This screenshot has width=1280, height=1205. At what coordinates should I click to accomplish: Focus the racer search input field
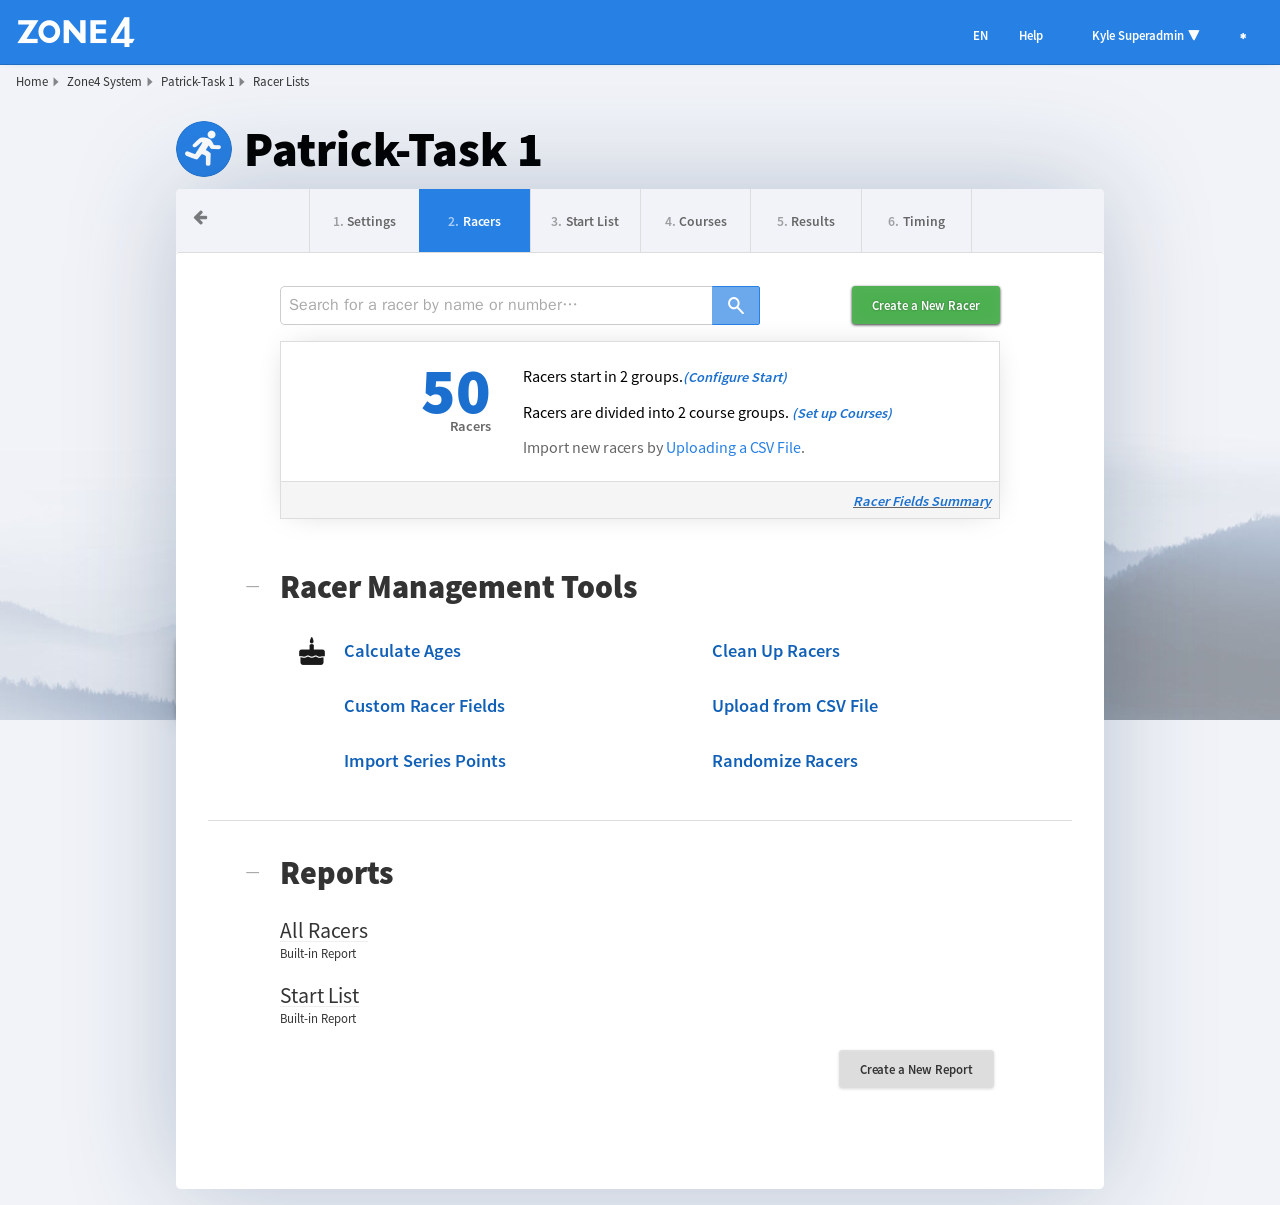(x=496, y=306)
